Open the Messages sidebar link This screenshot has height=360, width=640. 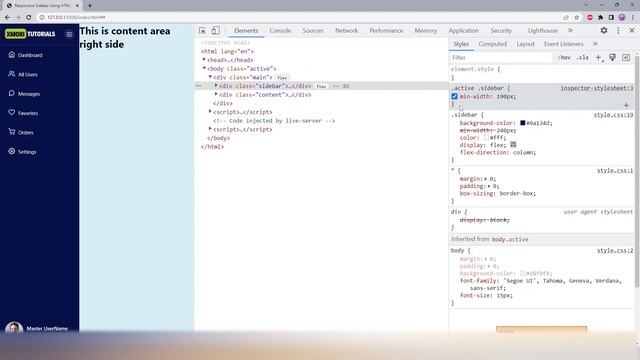[24, 93]
